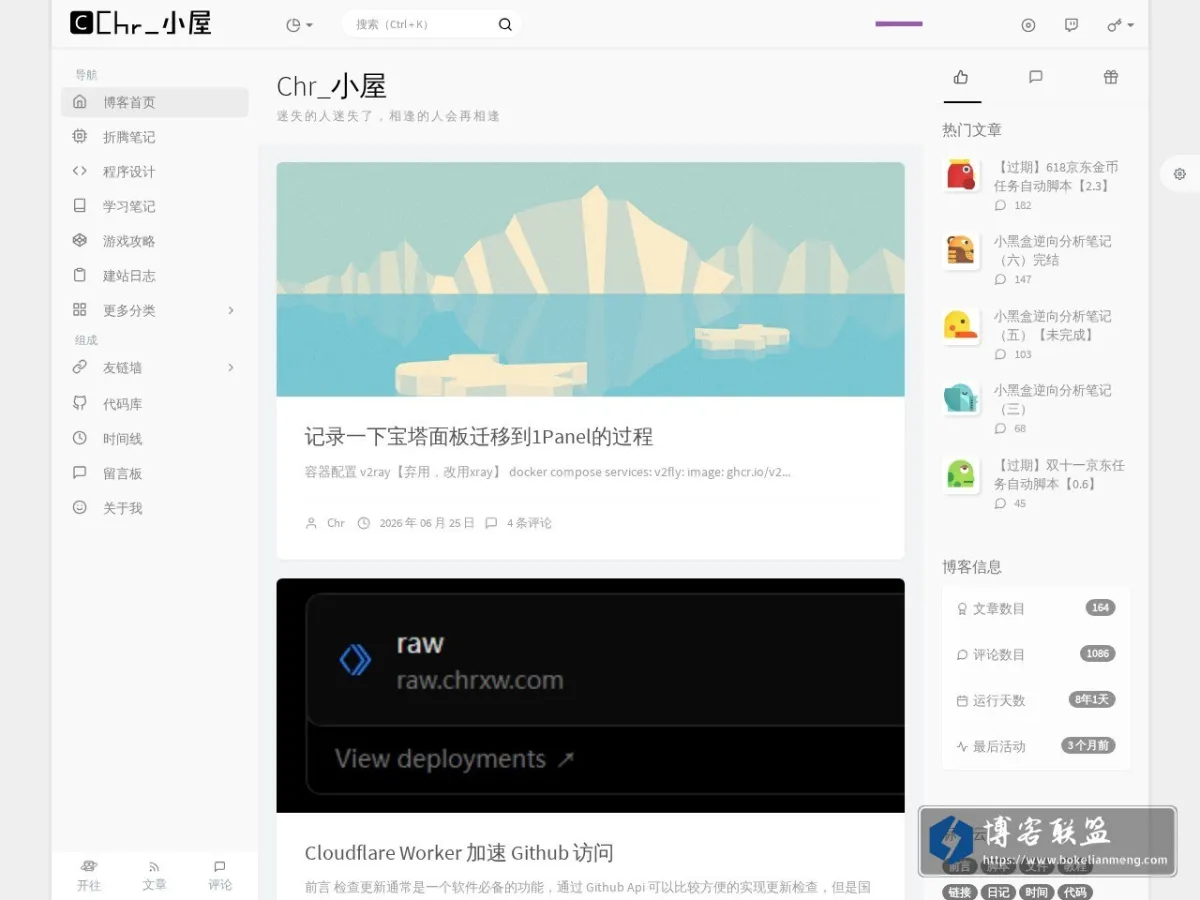Open 【过期】双十一京东任务自动脚本

[1059, 474]
